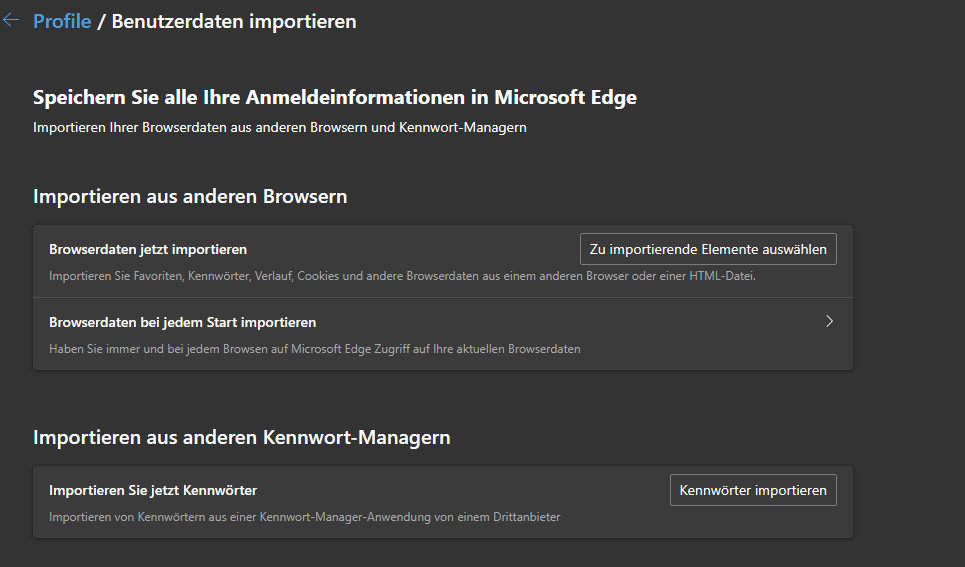The width and height of the screenshot is (965, 567).
Task: Click the 'Browserdaten jetzt importieren' label
Action: click(x=148, y=249)
